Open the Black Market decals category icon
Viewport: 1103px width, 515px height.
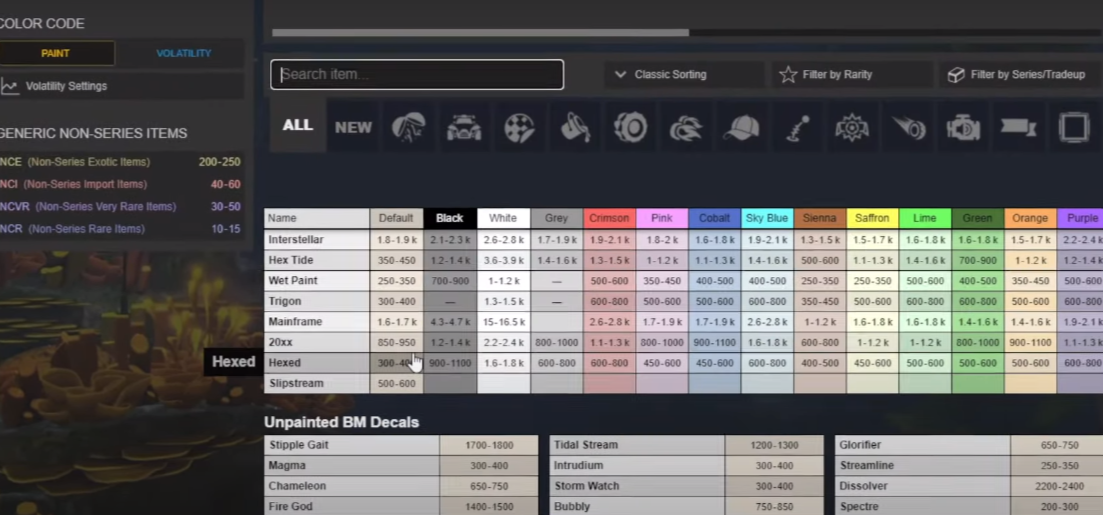tap(409, 127)
